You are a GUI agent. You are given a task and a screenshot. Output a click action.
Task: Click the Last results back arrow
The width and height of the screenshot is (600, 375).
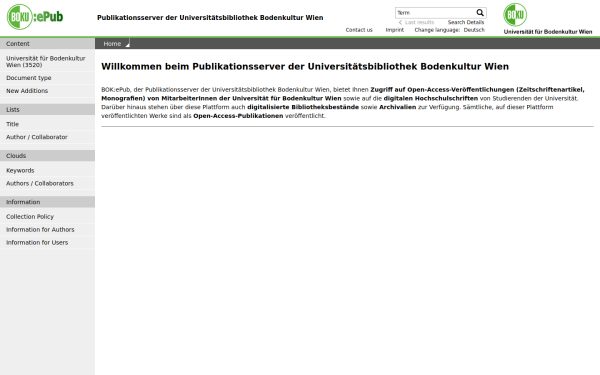click(x=400, y=22)
